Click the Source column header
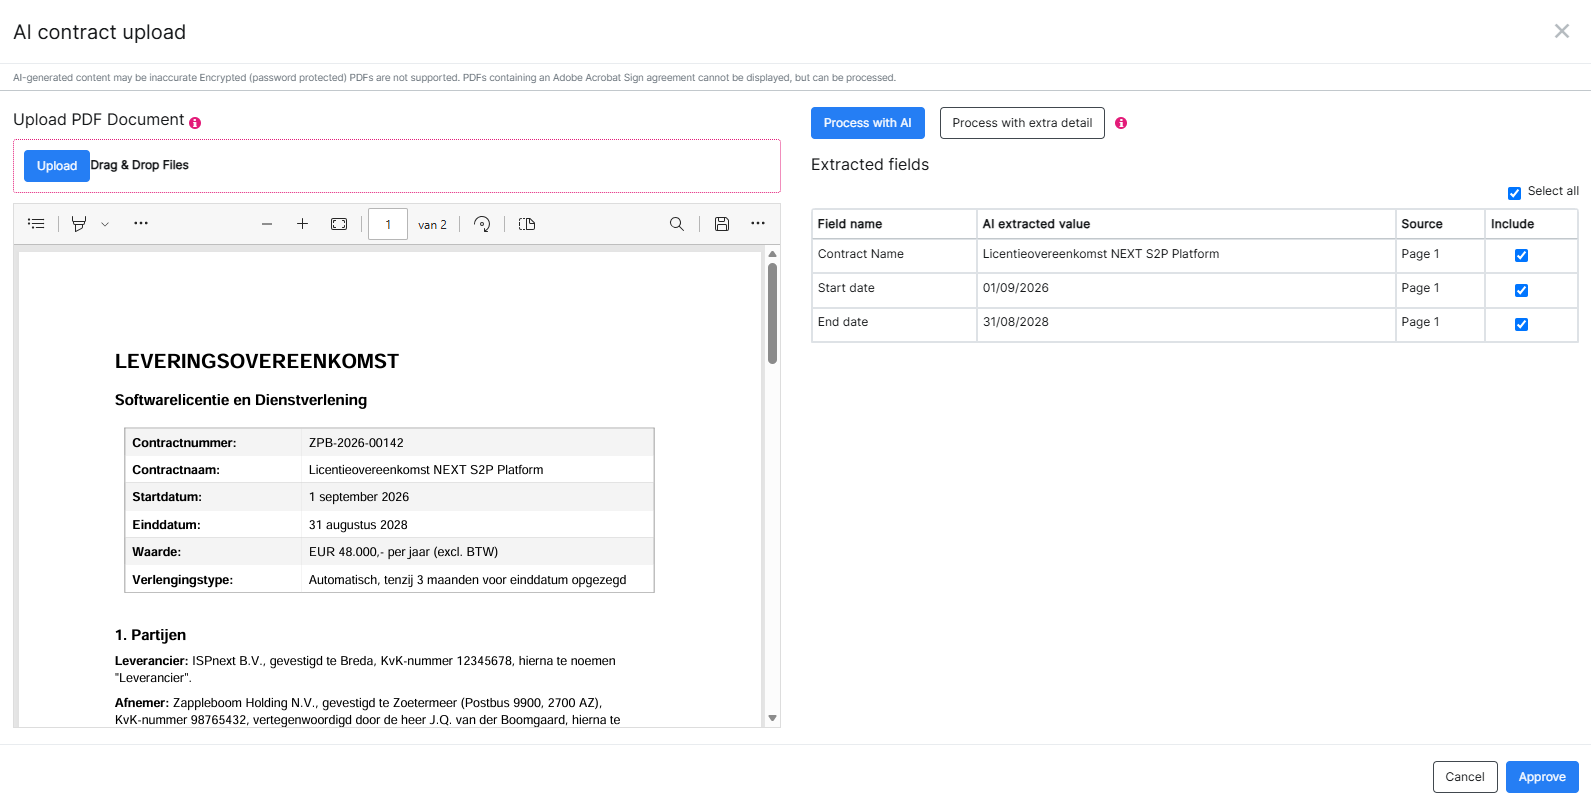The width and height of the screenshot is (1591, 804). coord(1440,224)
